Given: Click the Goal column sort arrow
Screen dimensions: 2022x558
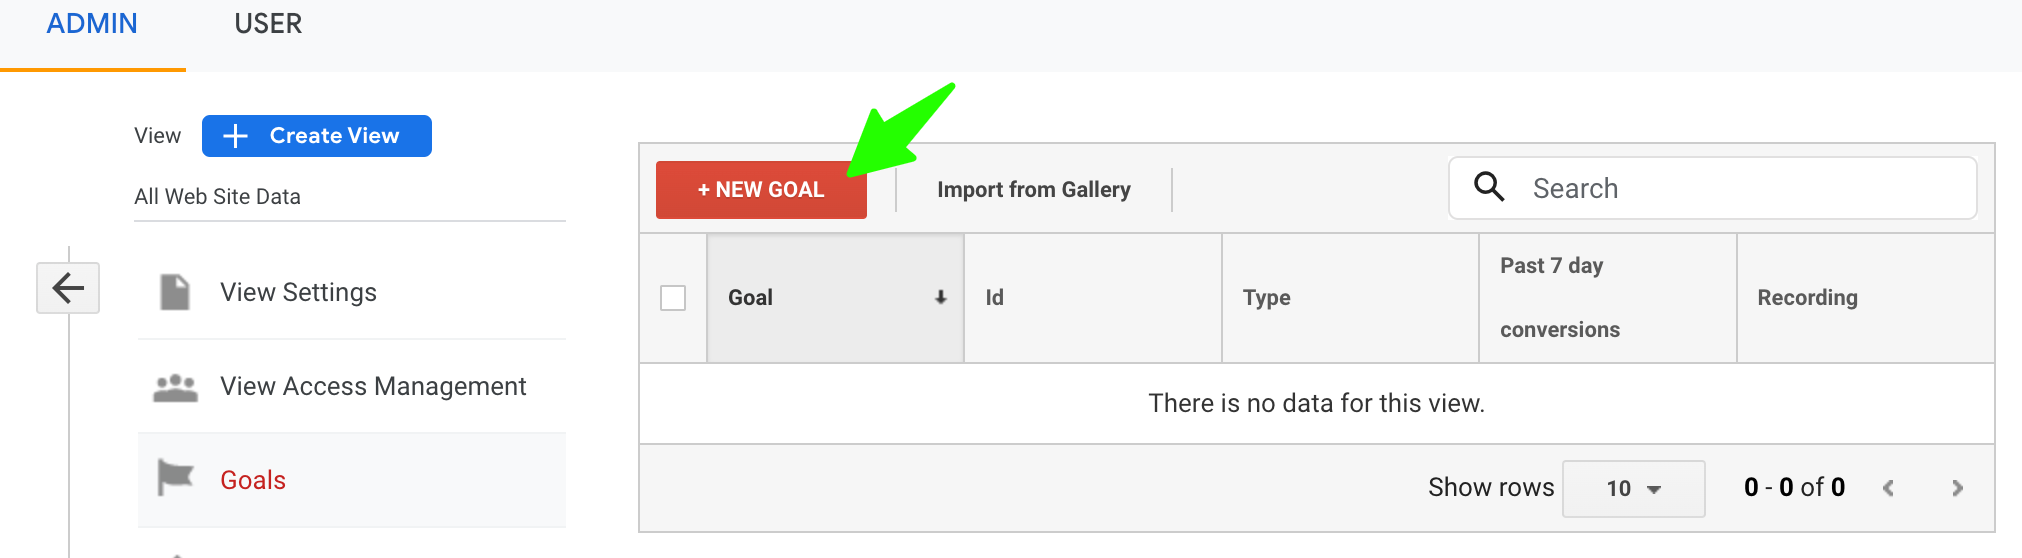Looking at the screenshot, I should click(940, 297).
